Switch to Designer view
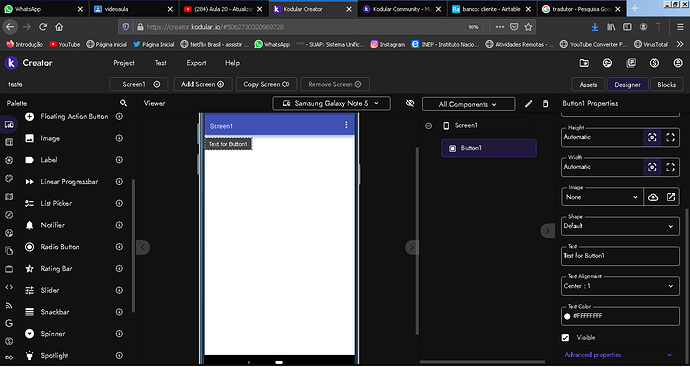Viewport: 690px width, 367px height. click(628, 84)
